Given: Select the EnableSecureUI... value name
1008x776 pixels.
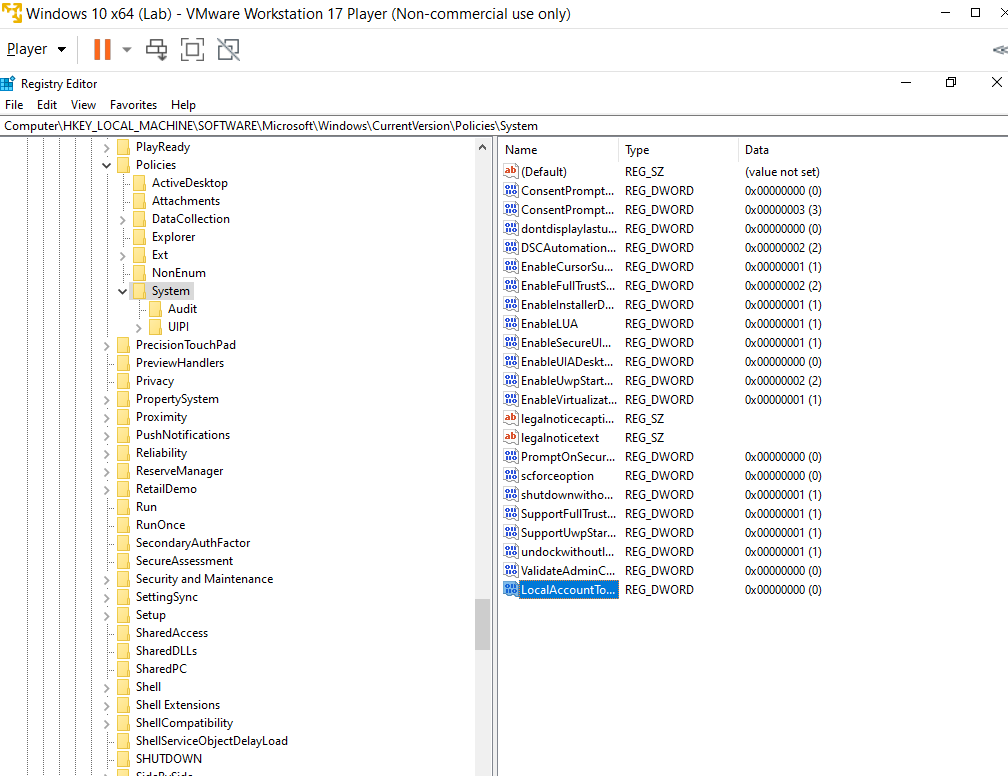Looking at the screenshot, I should (x=566, y=343).
